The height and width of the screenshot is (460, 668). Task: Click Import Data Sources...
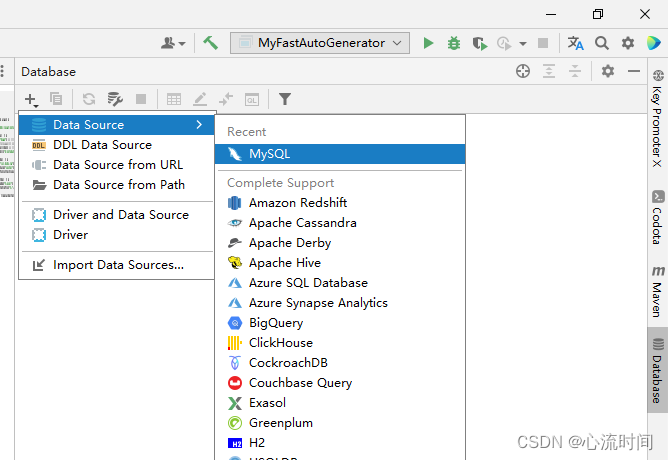click(x=116, y=265)
